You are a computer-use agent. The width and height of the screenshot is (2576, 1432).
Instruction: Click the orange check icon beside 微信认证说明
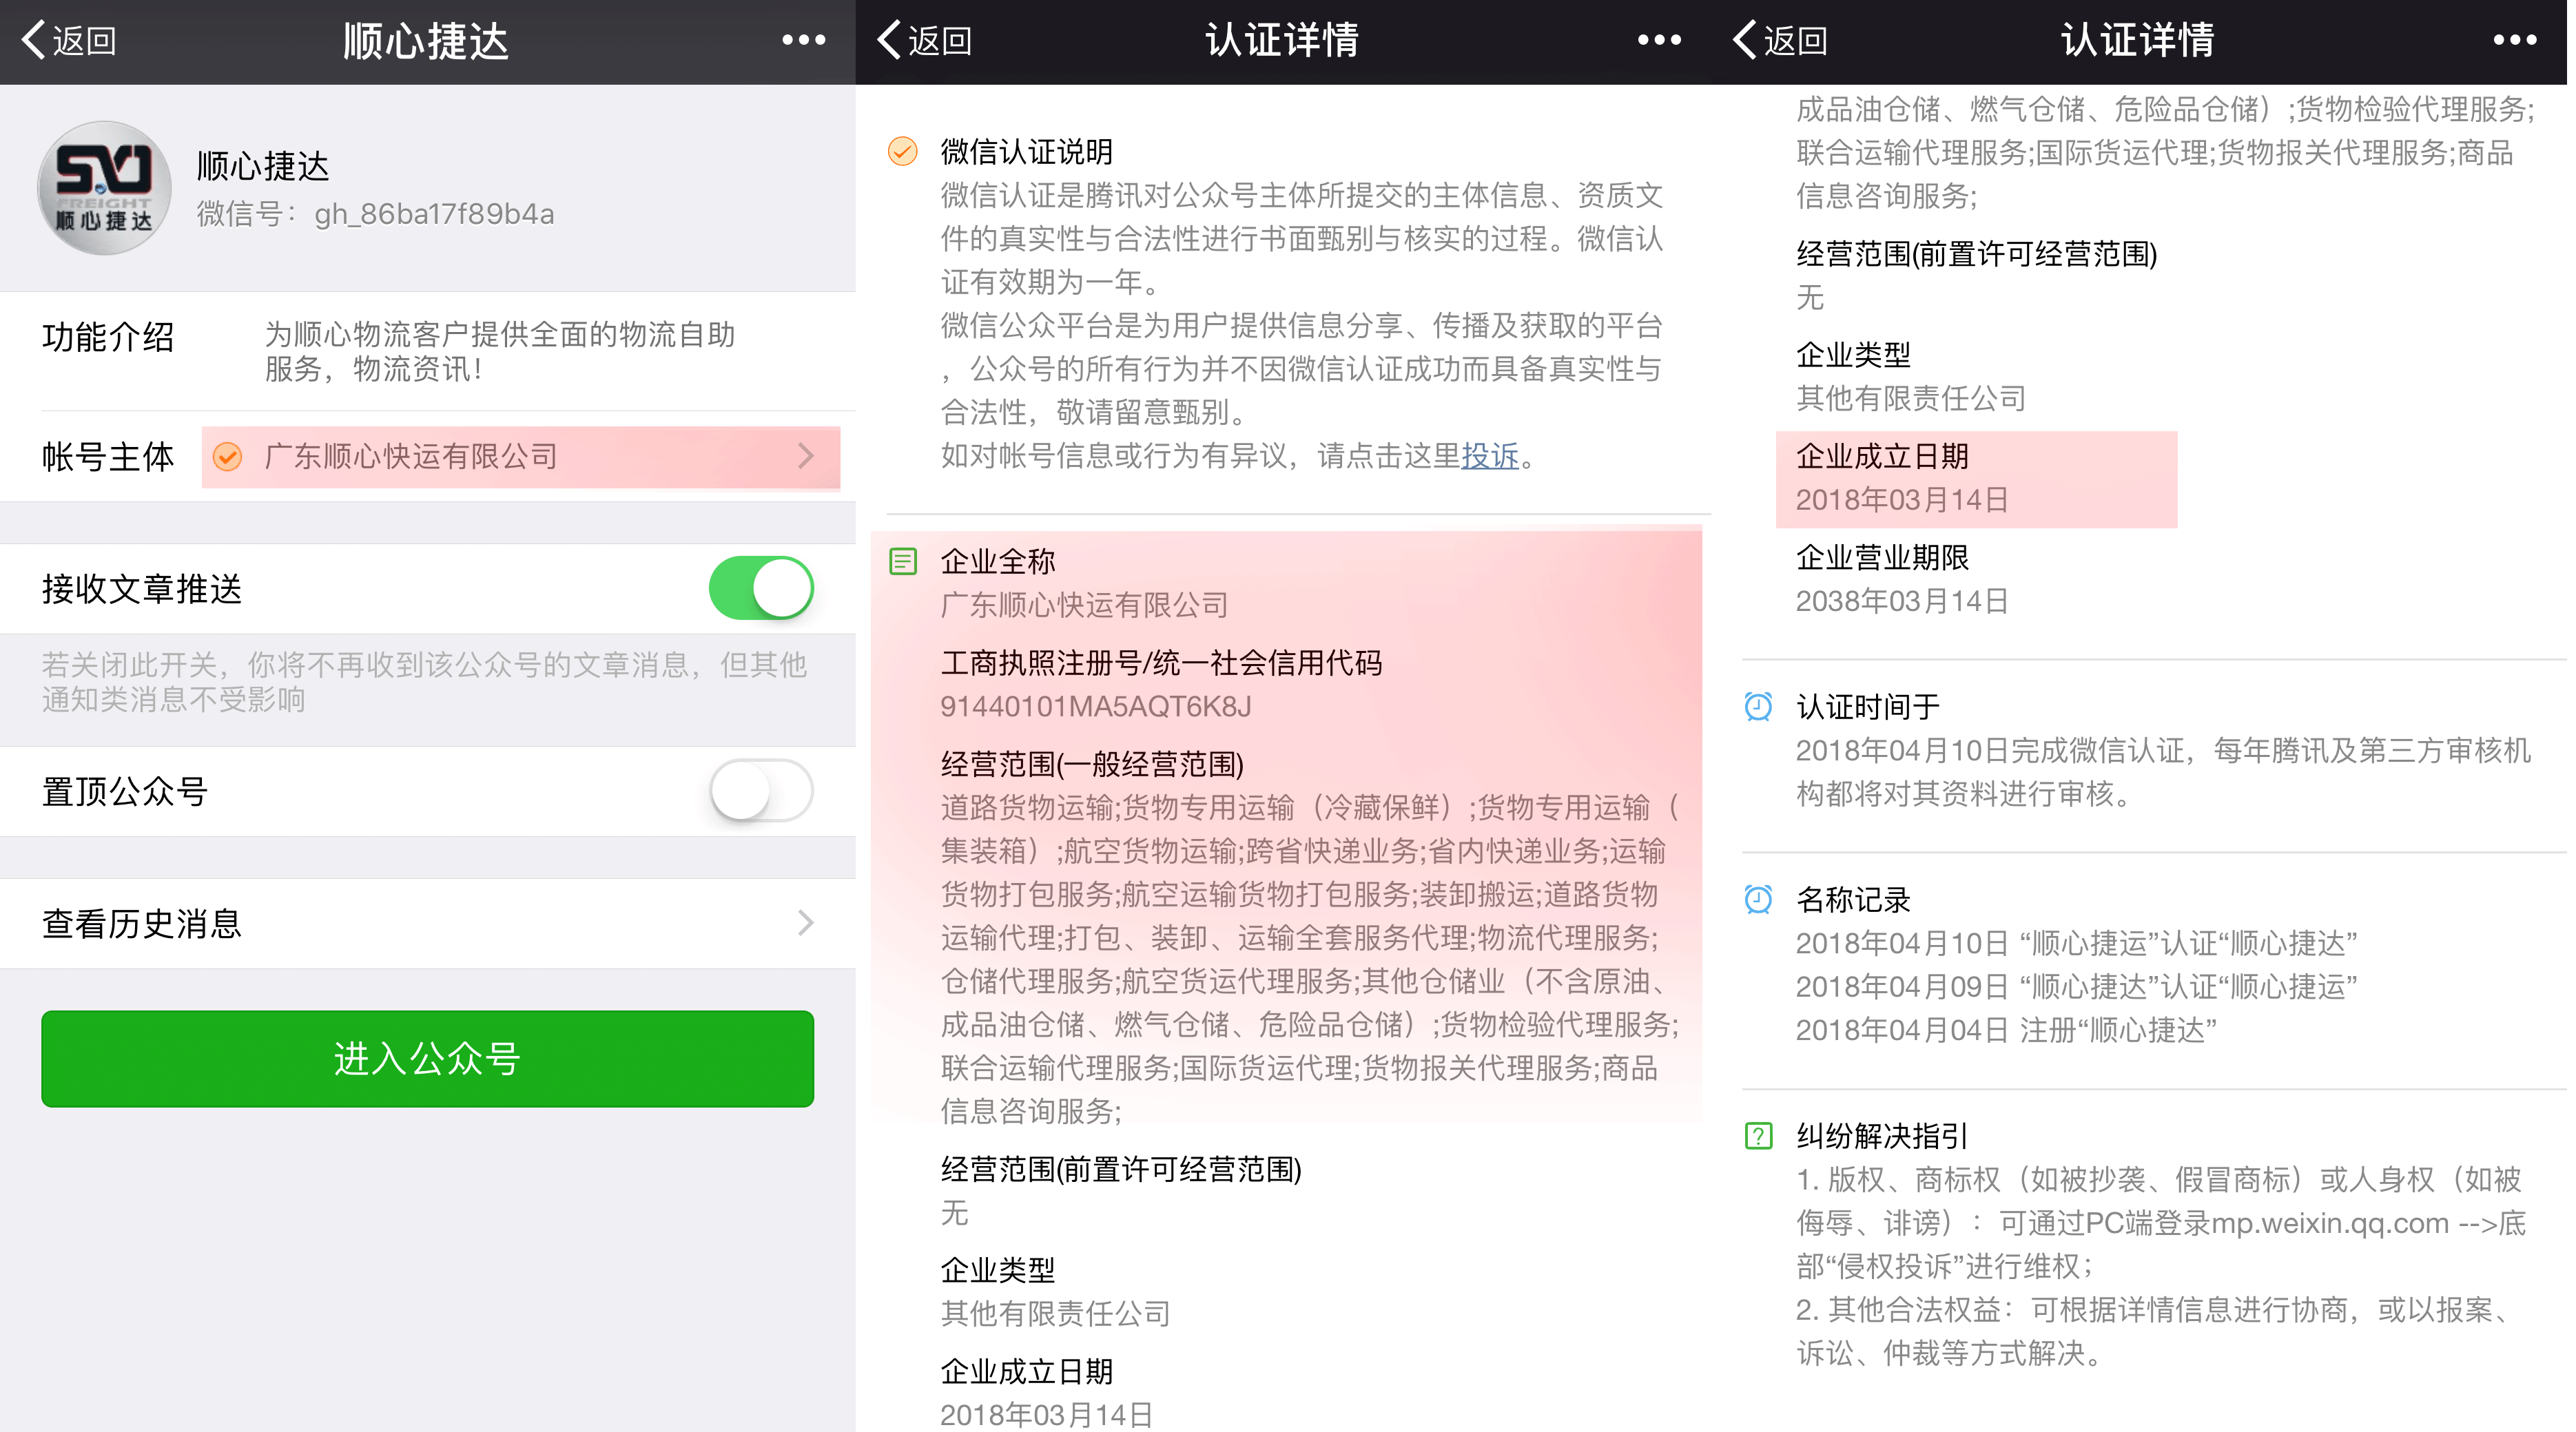(903, 152)
